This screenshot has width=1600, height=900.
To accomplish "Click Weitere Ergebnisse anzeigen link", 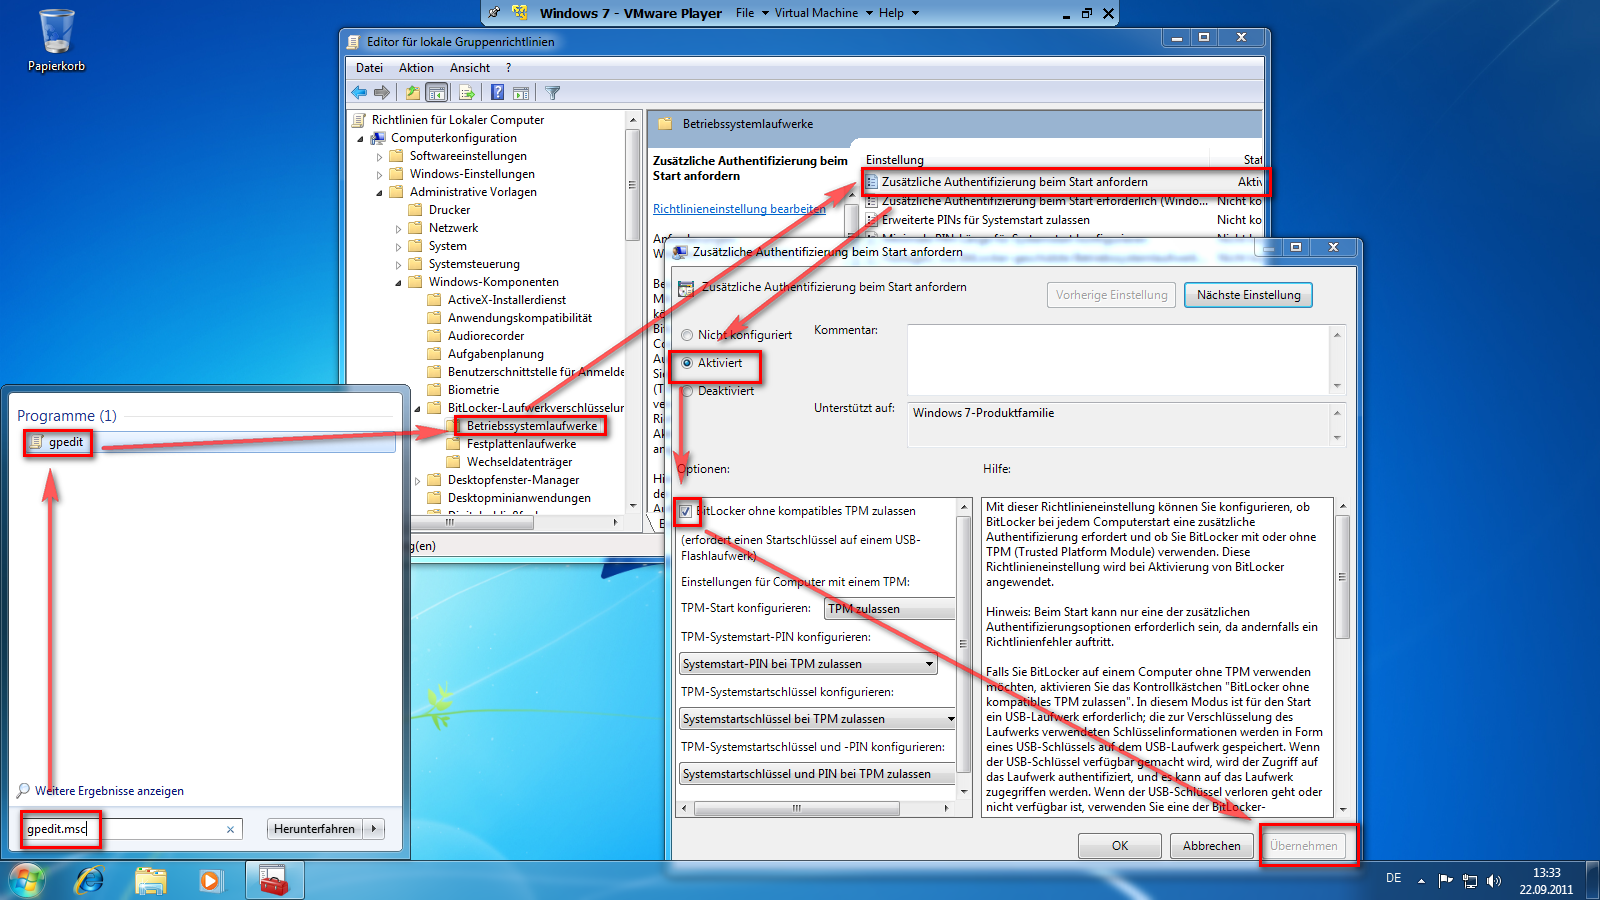I will [x=109, y=791].
